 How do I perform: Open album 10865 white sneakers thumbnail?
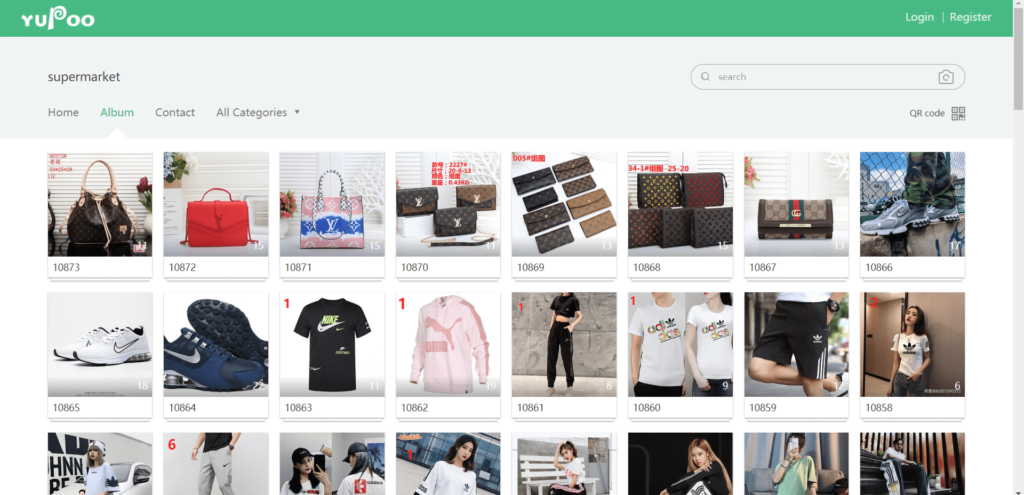point(100,344)
